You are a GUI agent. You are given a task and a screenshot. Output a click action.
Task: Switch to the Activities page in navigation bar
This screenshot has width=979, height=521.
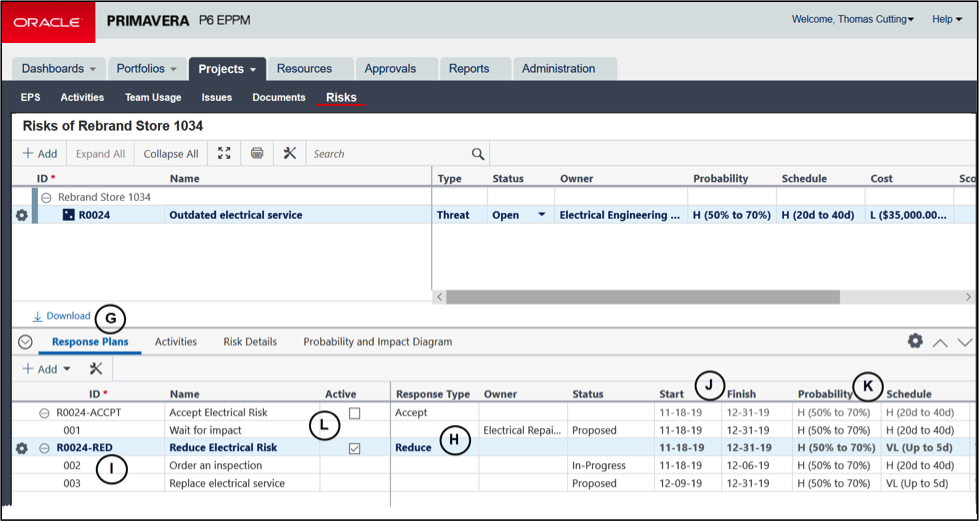82,97
